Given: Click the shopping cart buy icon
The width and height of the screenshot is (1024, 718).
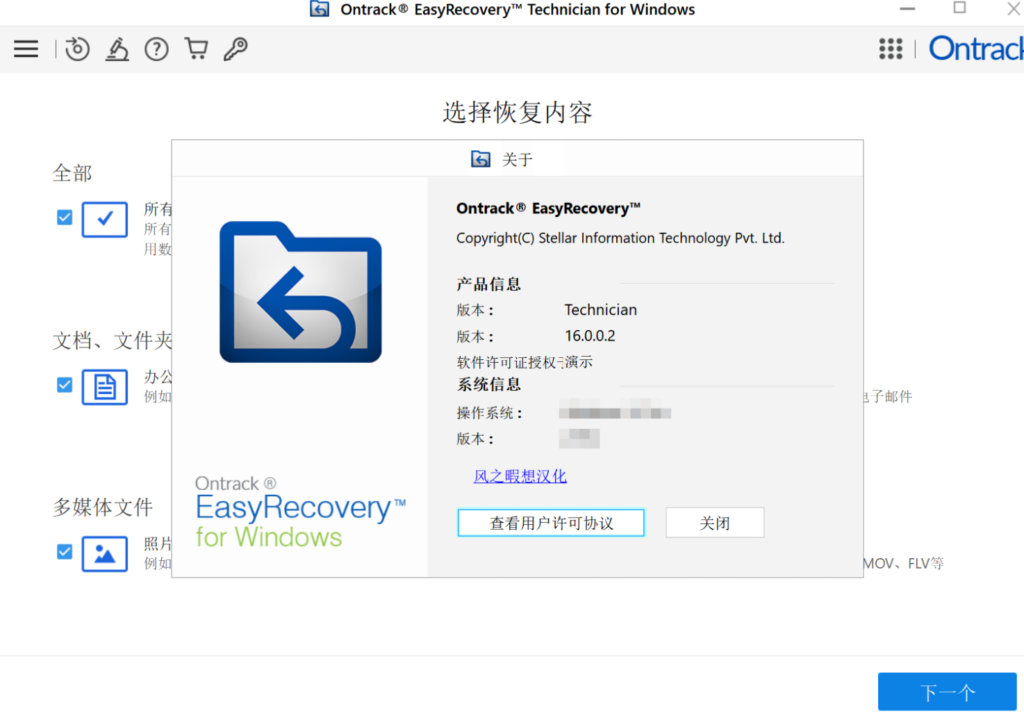Looking at the screenshot, I should click(x=196, y=49).
